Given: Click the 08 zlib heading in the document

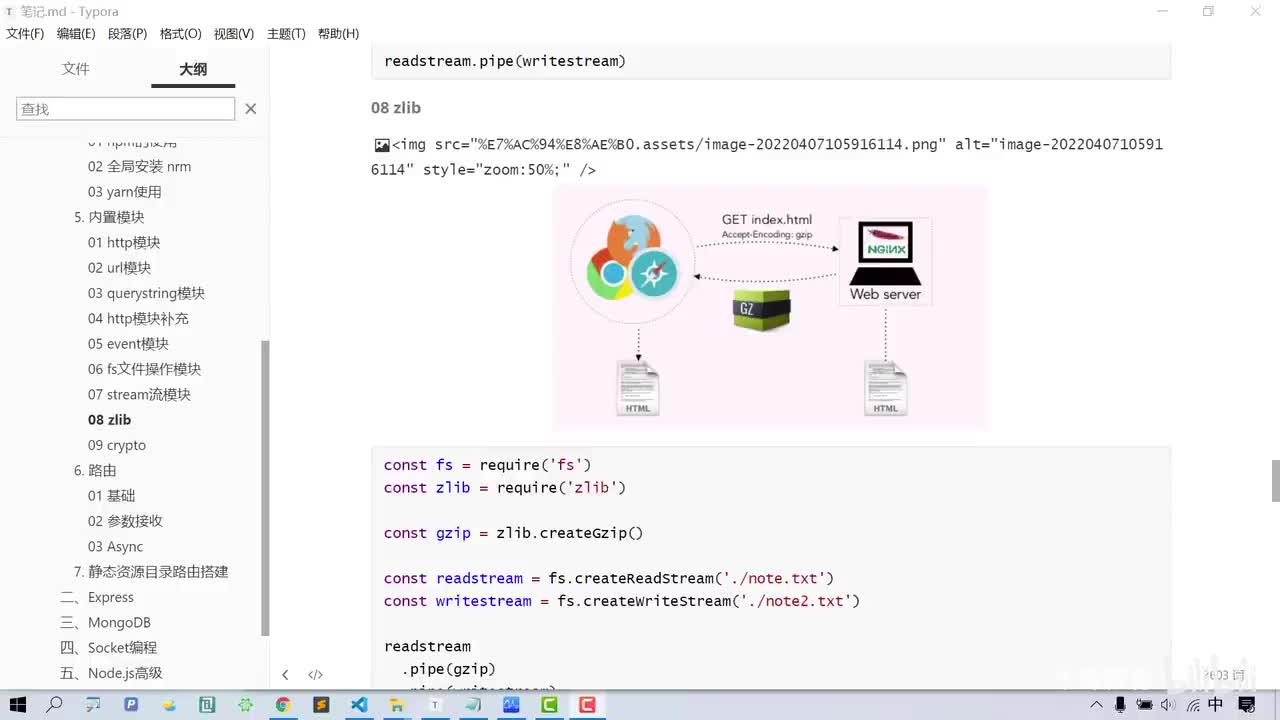Looking at the screenshot, I should click(x=396, y=108).
